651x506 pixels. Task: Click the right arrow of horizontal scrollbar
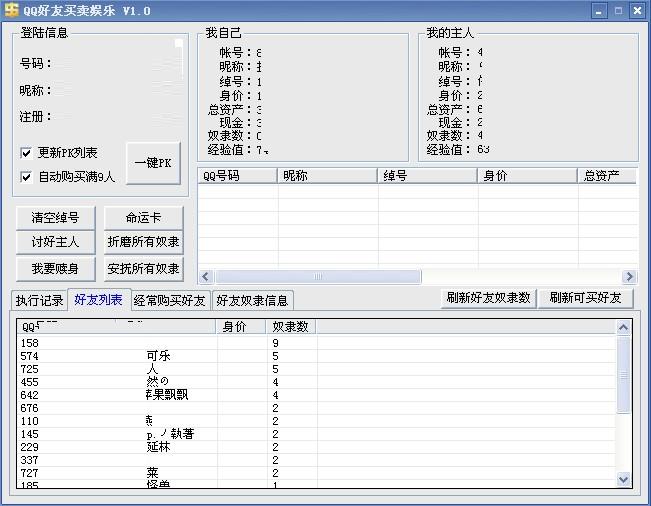629,276
